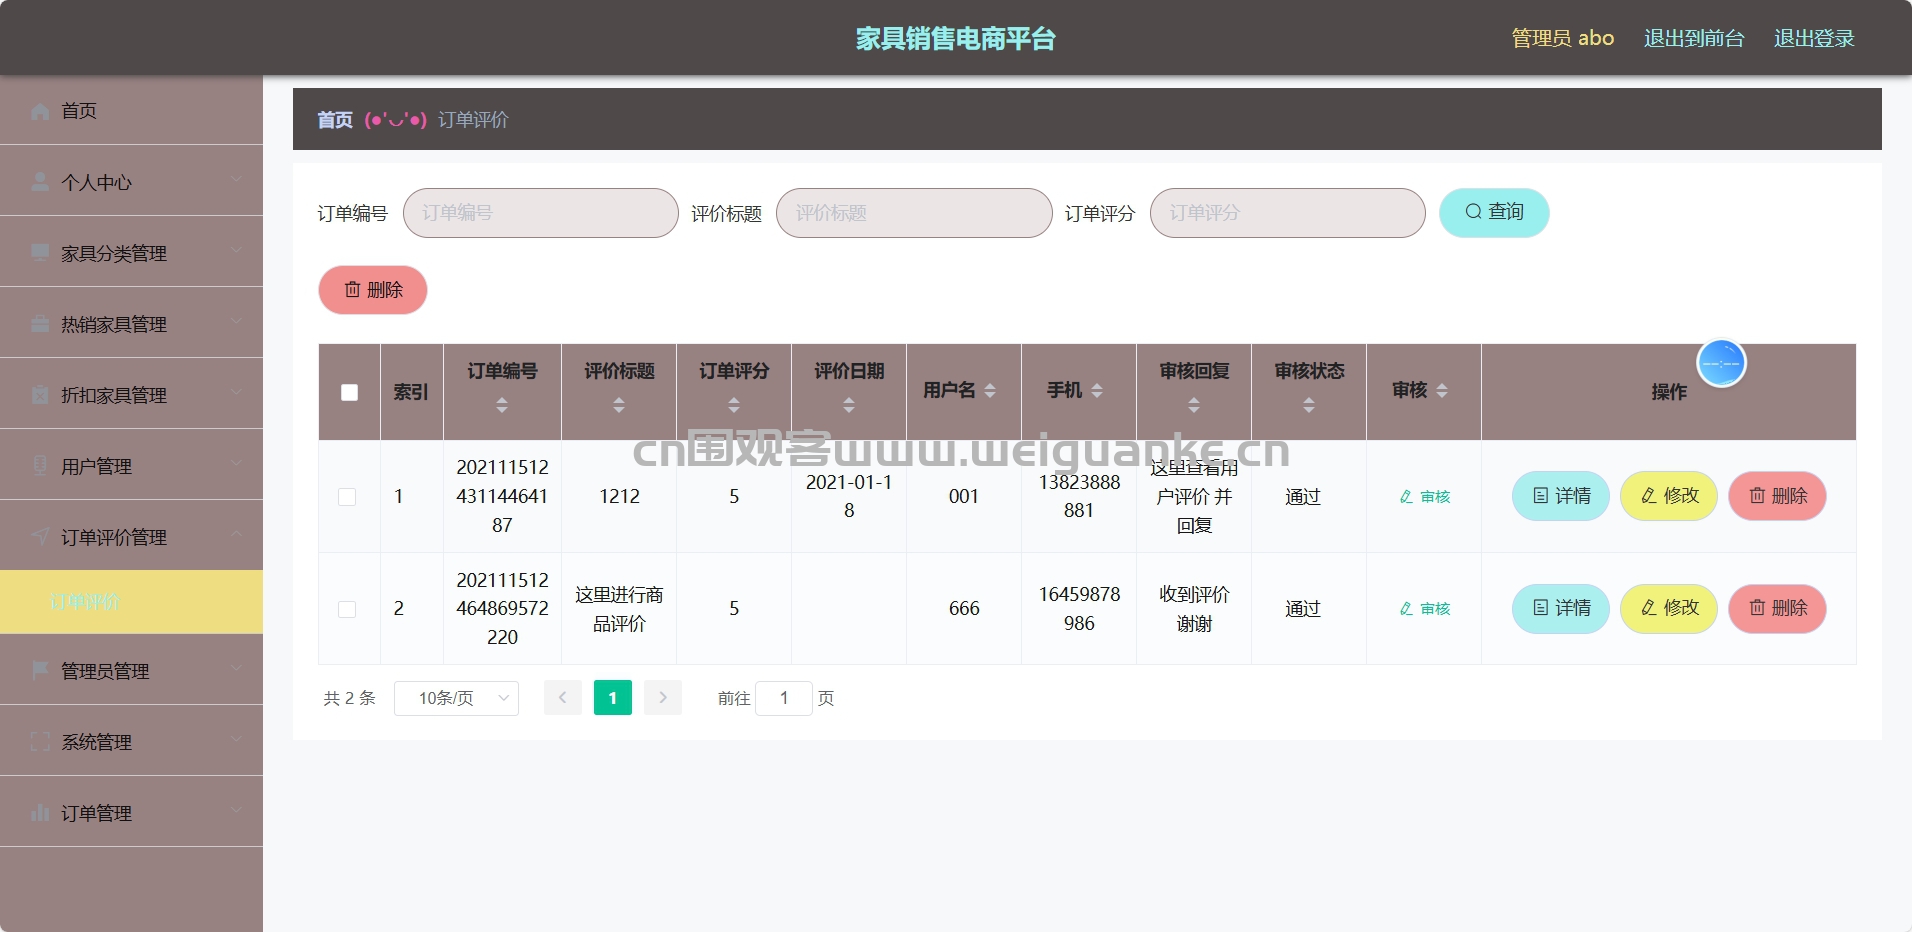This screenshot has width=1912, height=932.
Task: Open 详情 for row 1
Action: pyautogui.click(x=1561, y=496)
